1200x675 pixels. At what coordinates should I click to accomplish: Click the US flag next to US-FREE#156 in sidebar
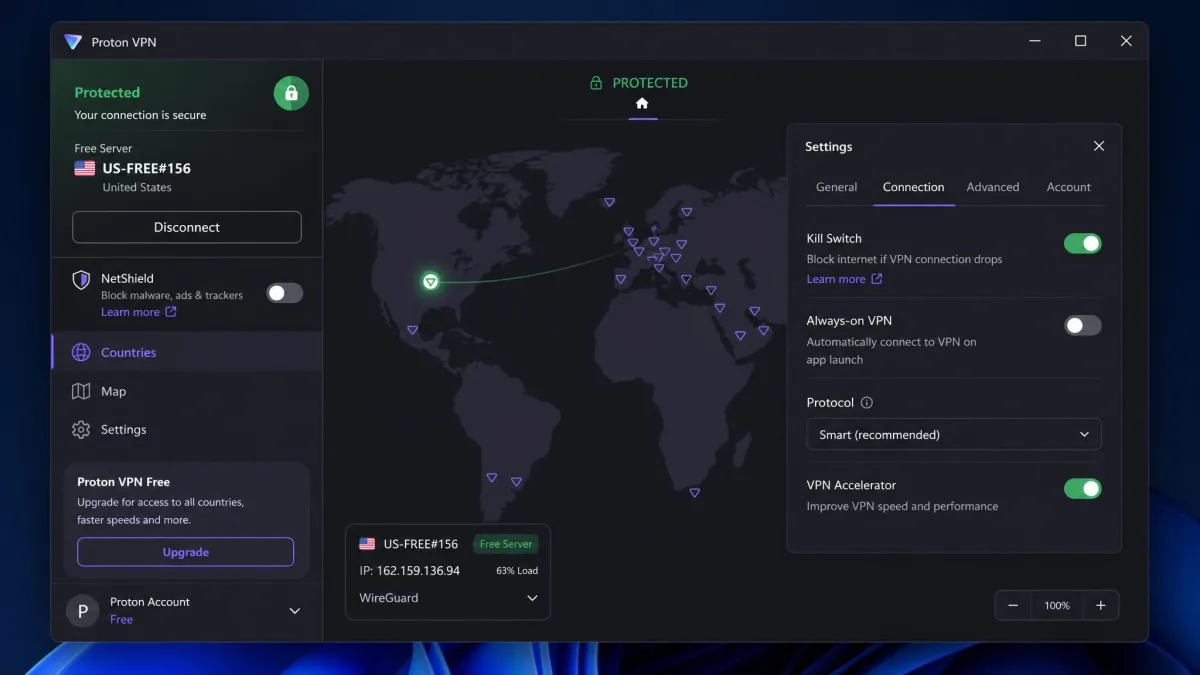tap(85, 168)
